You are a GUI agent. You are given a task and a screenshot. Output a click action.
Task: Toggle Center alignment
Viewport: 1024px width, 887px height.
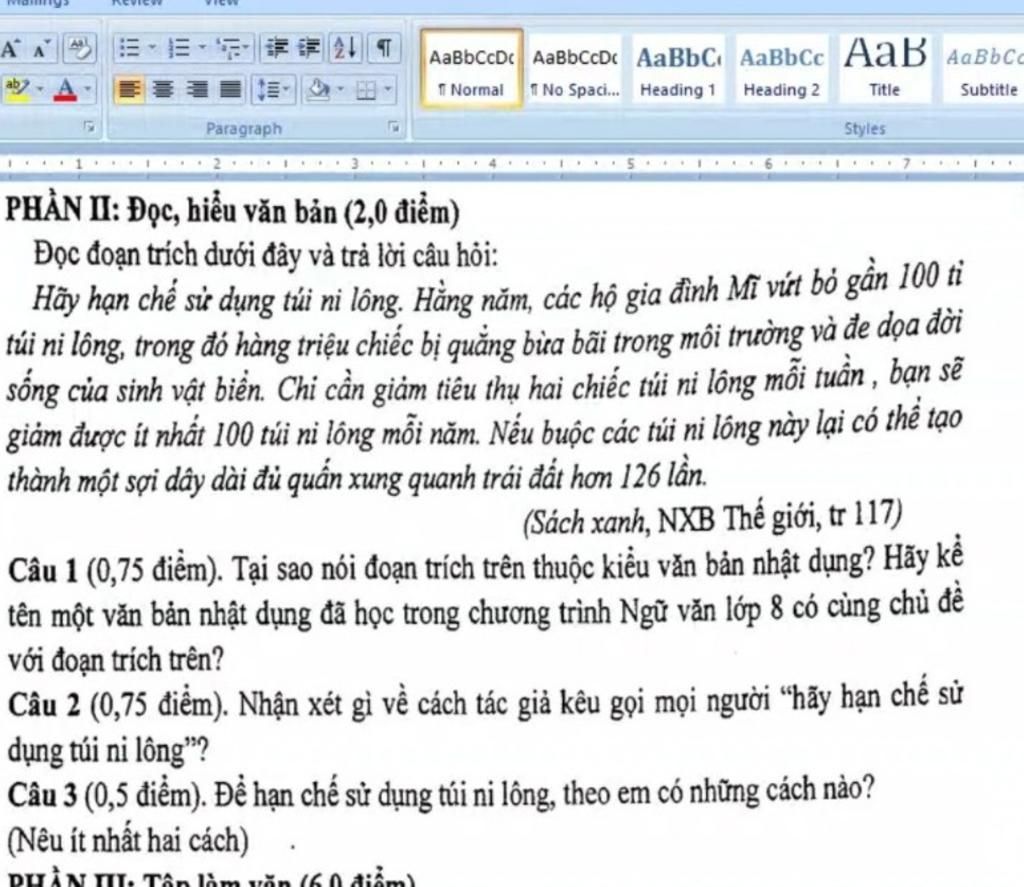pos(162,89)
